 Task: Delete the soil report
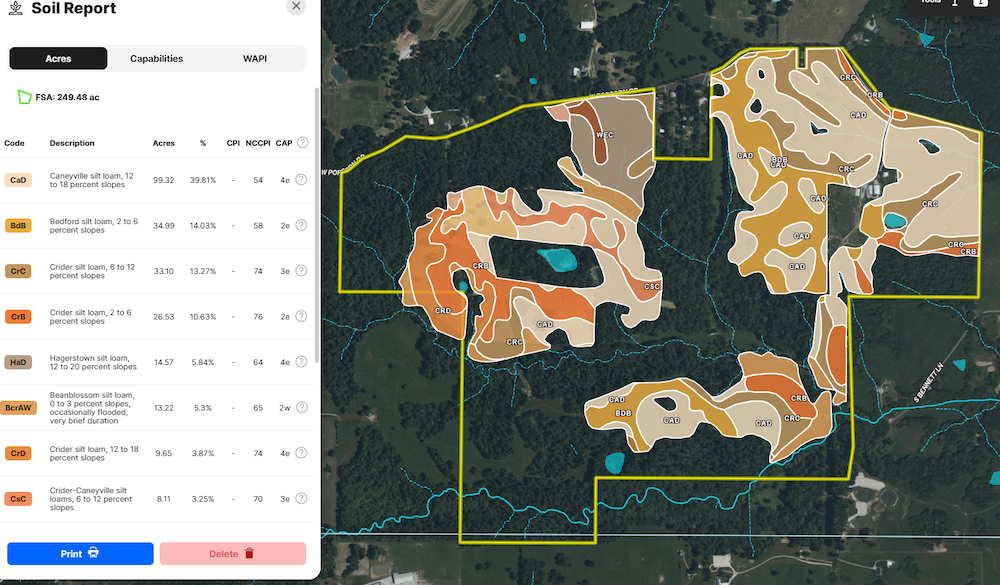pyautogui.click(x=232, y=554)
